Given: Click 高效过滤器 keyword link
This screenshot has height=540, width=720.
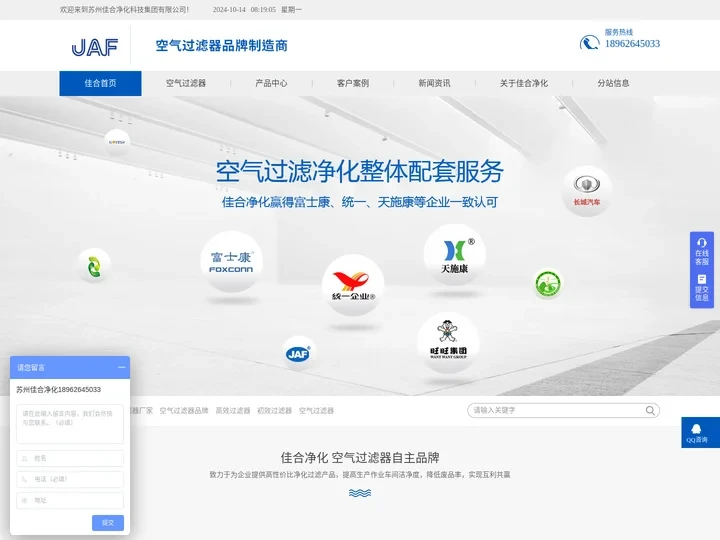Looking at the screenshot, I should tap(233, 411).
